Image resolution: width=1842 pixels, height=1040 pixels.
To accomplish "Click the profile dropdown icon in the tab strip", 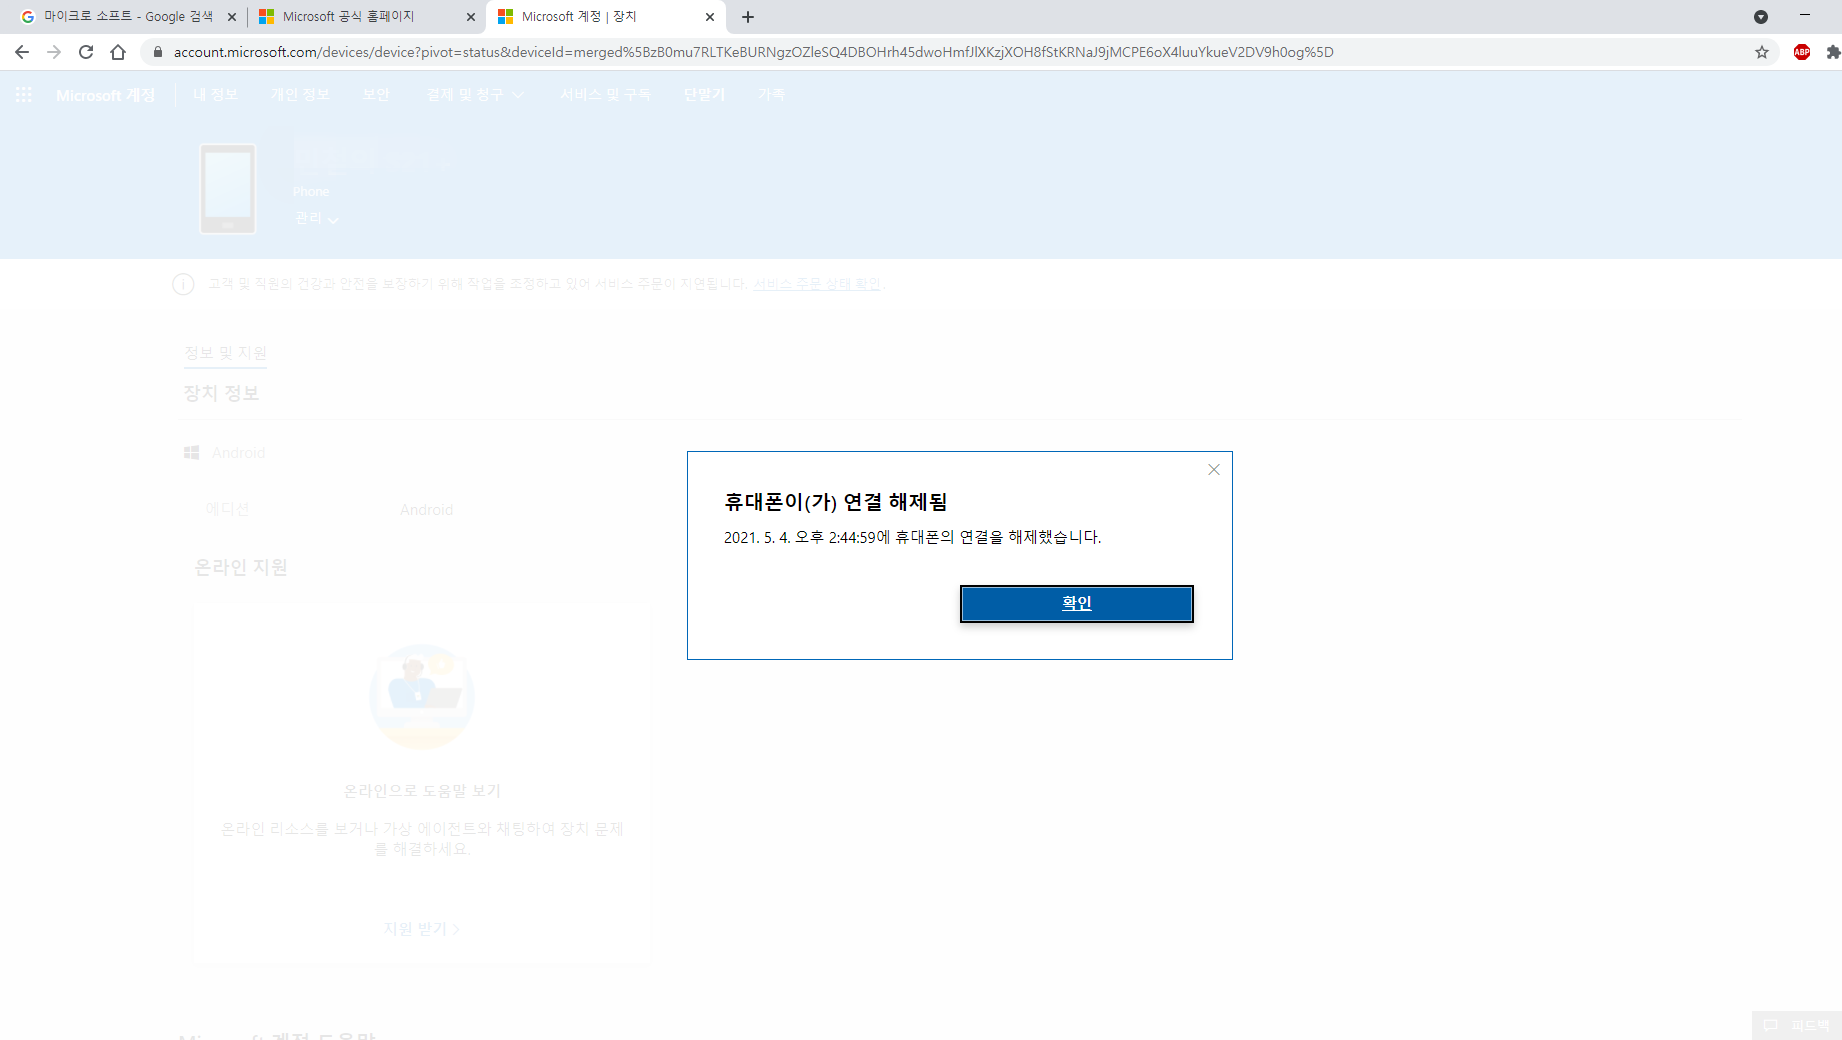I will [1761, 17].
